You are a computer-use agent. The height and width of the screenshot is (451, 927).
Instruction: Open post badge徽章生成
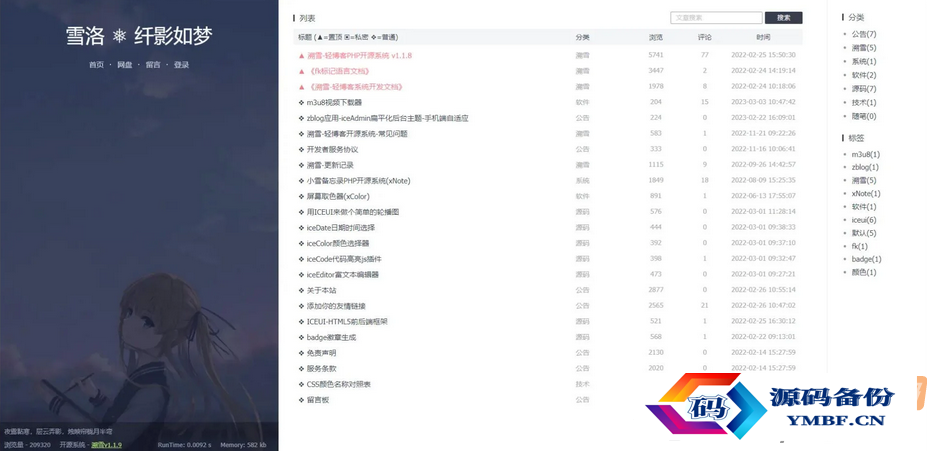pyautogui.click(x=331, y=338)
